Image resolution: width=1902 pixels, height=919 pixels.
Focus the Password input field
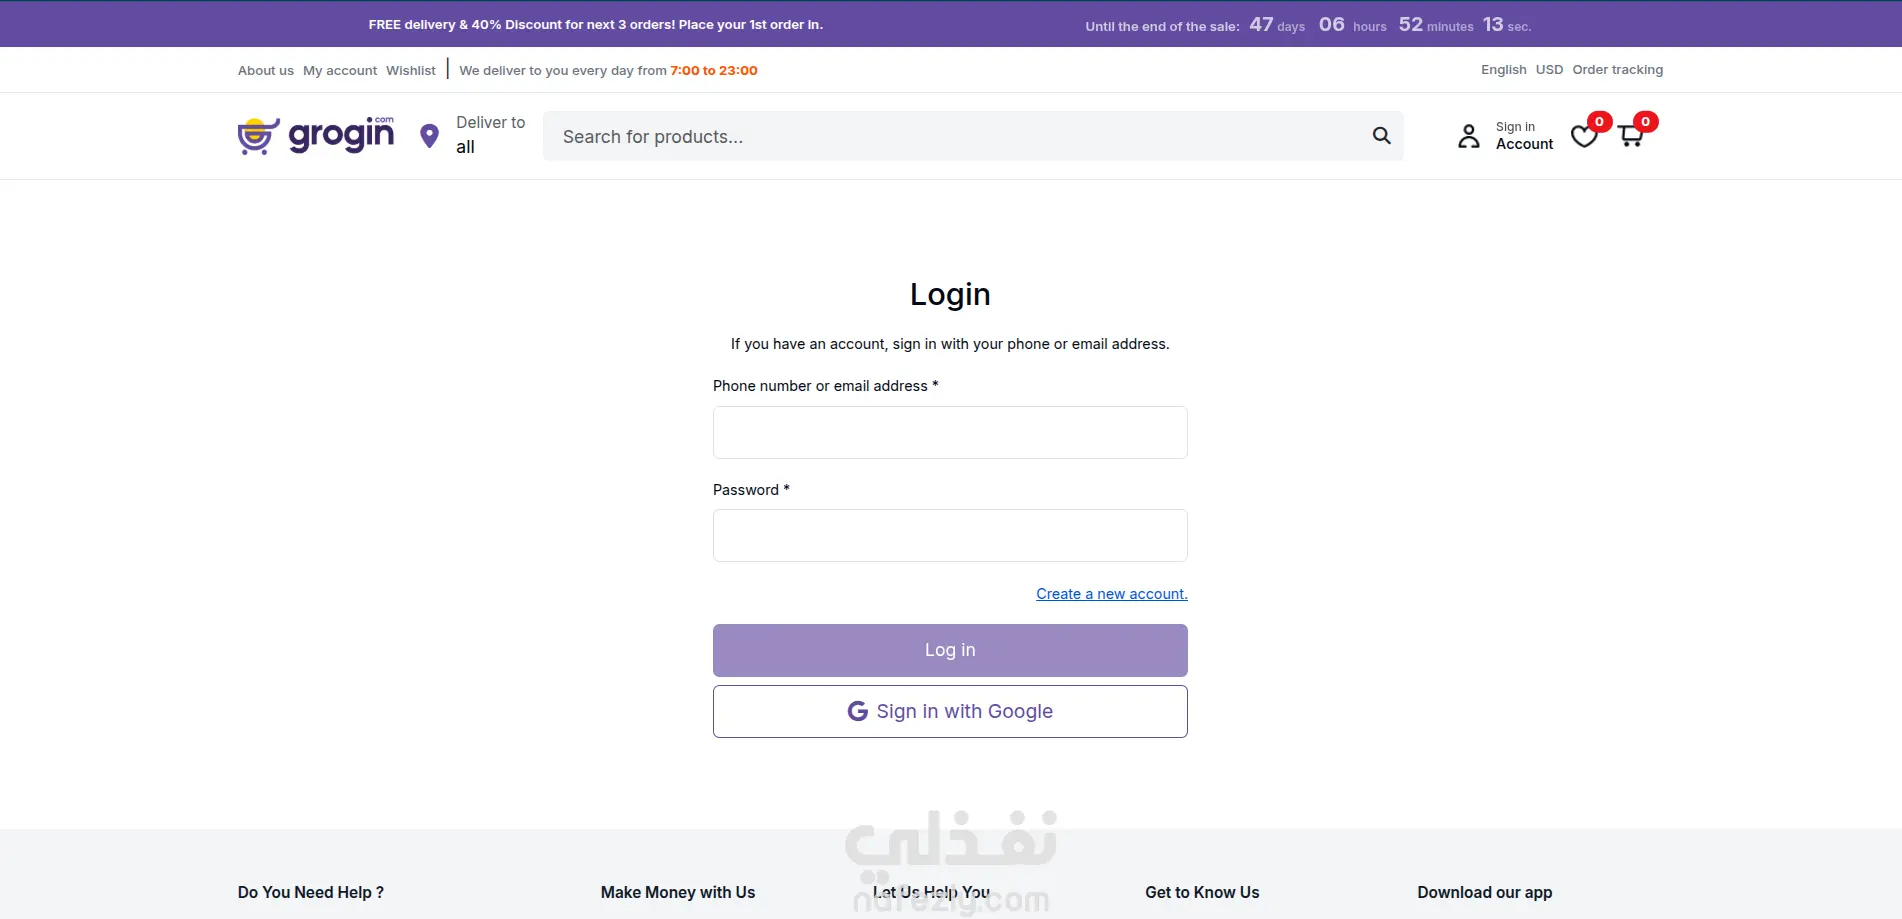coord(950,536)
